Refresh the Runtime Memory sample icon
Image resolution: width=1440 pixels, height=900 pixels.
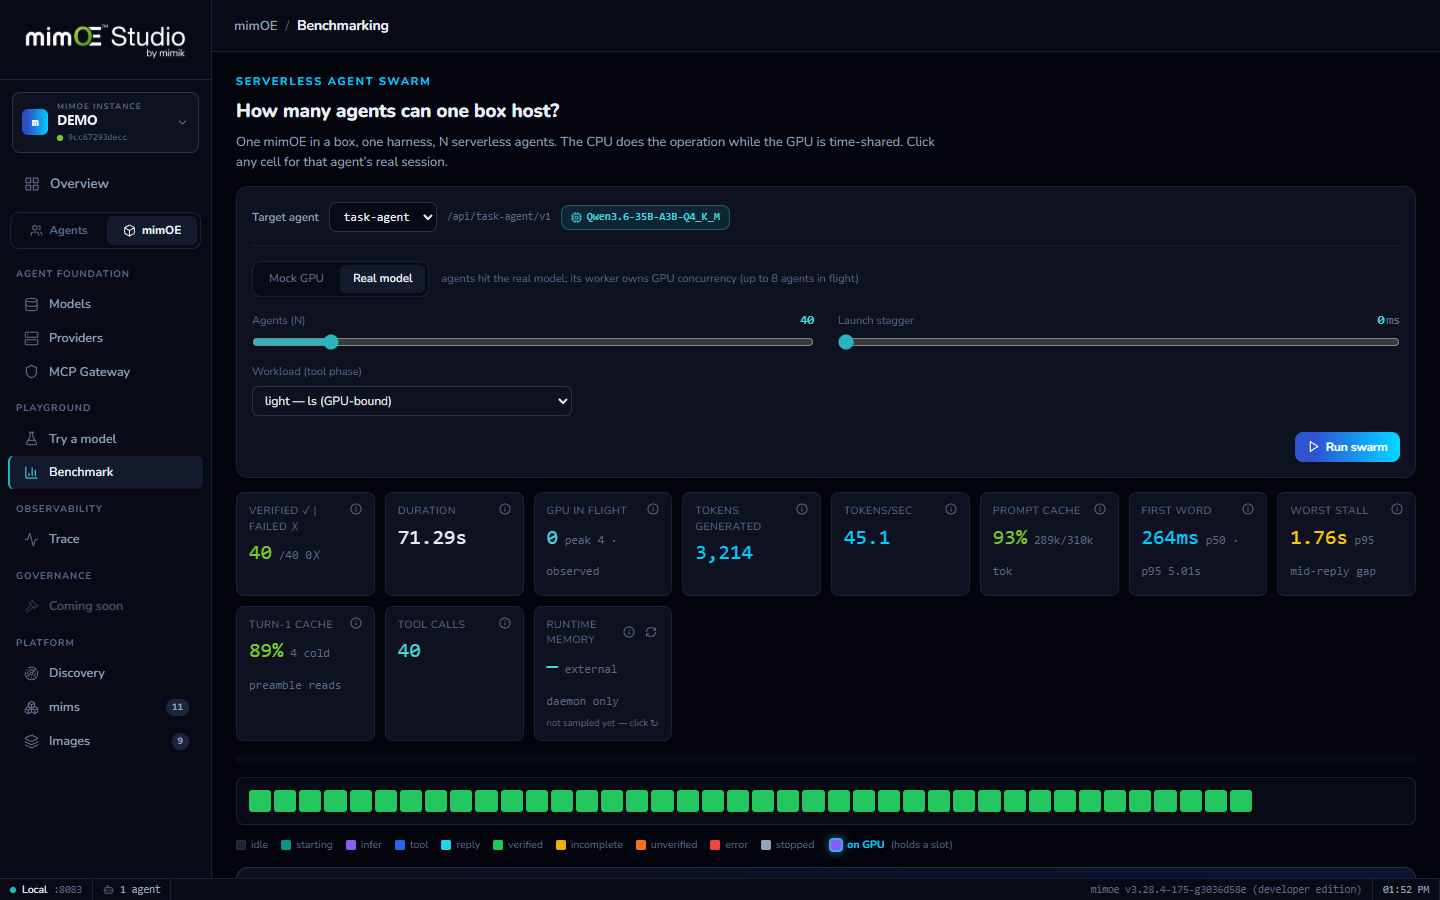[x=651, y=632]
